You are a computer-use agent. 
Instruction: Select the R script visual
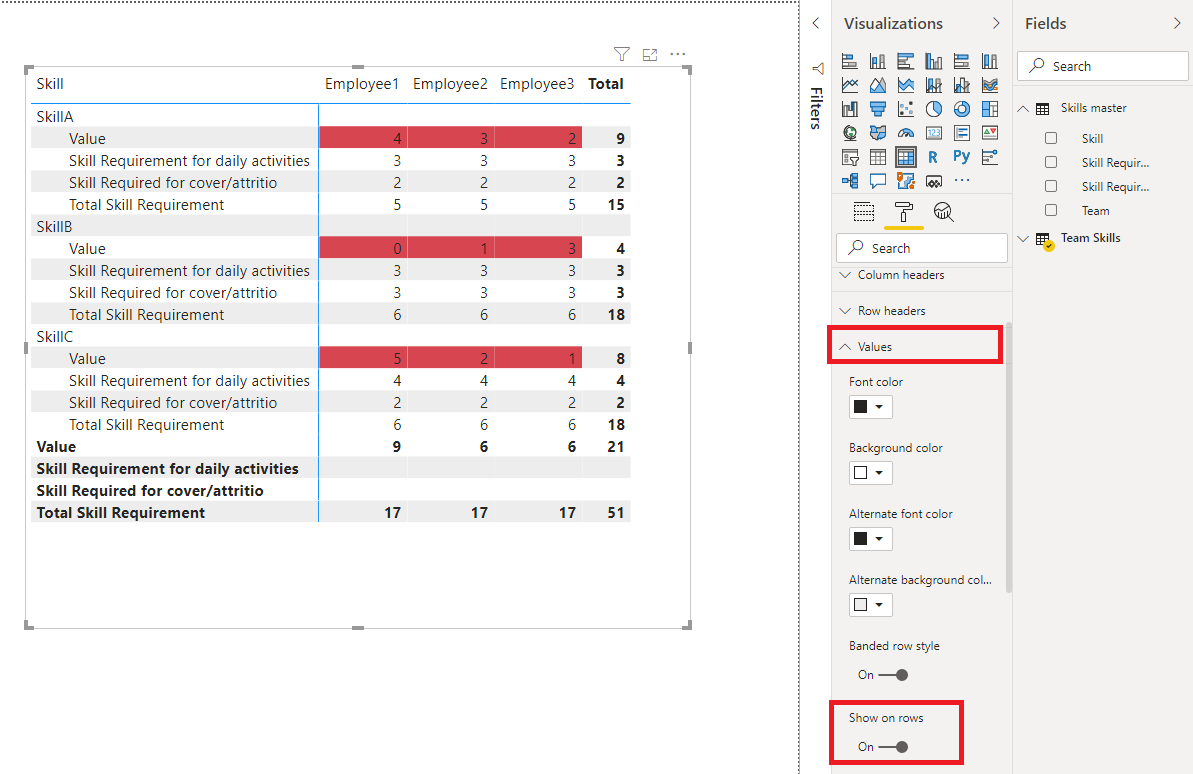934,157
